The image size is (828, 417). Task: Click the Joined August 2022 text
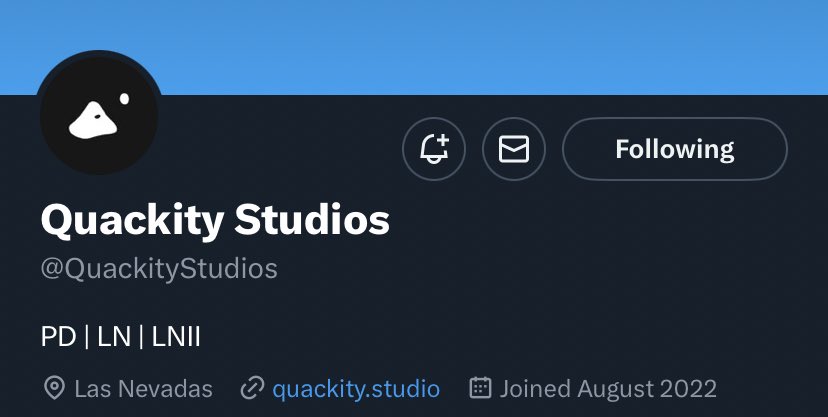(x=608, y=389)
